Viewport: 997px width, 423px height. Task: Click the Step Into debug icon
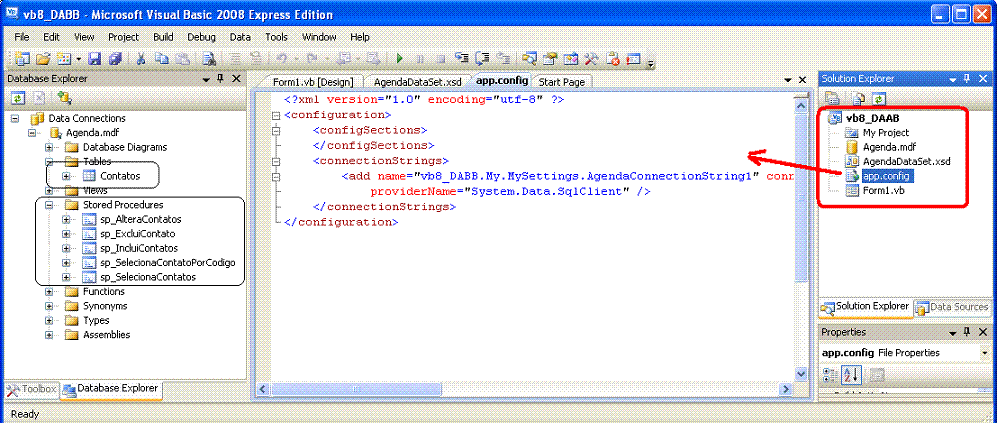[x=462, y=59]
